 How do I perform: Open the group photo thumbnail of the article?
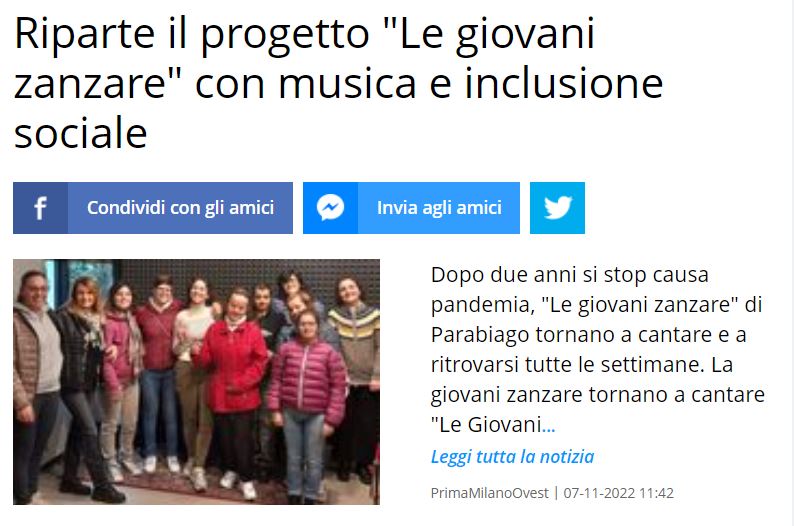[196, 382]
